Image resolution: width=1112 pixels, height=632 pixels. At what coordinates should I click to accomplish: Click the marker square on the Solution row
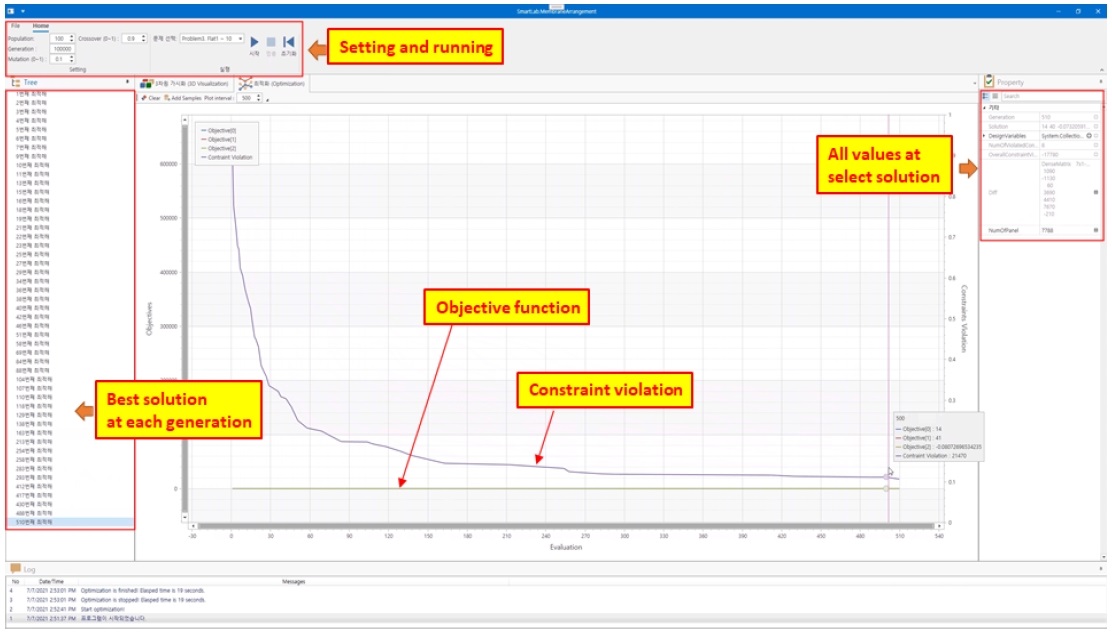click(x=1096, y=126)
